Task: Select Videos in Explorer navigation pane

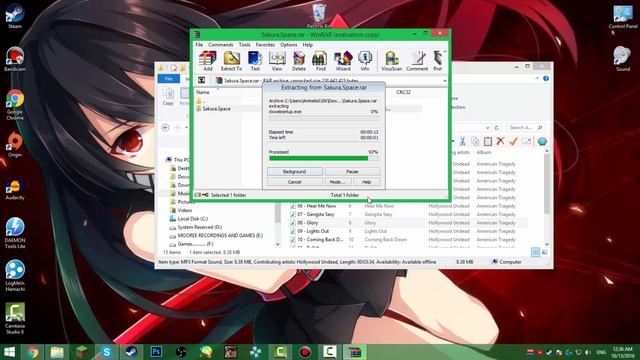Action: [x=184, y=210]
